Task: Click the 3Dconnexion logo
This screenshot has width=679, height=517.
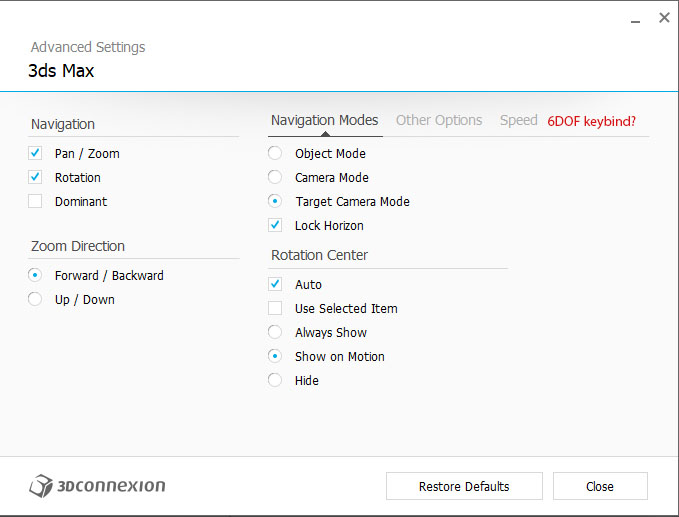Action: [97, 486]
